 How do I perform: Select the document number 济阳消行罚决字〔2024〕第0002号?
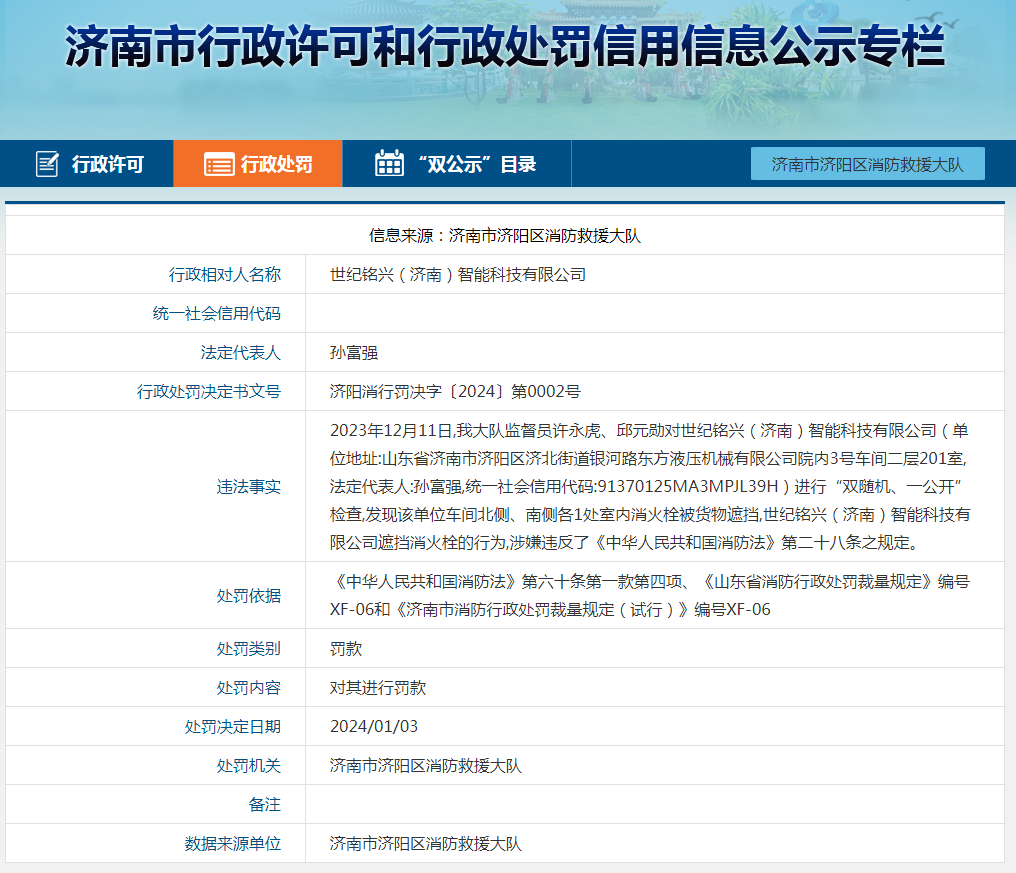click(455, 391)
